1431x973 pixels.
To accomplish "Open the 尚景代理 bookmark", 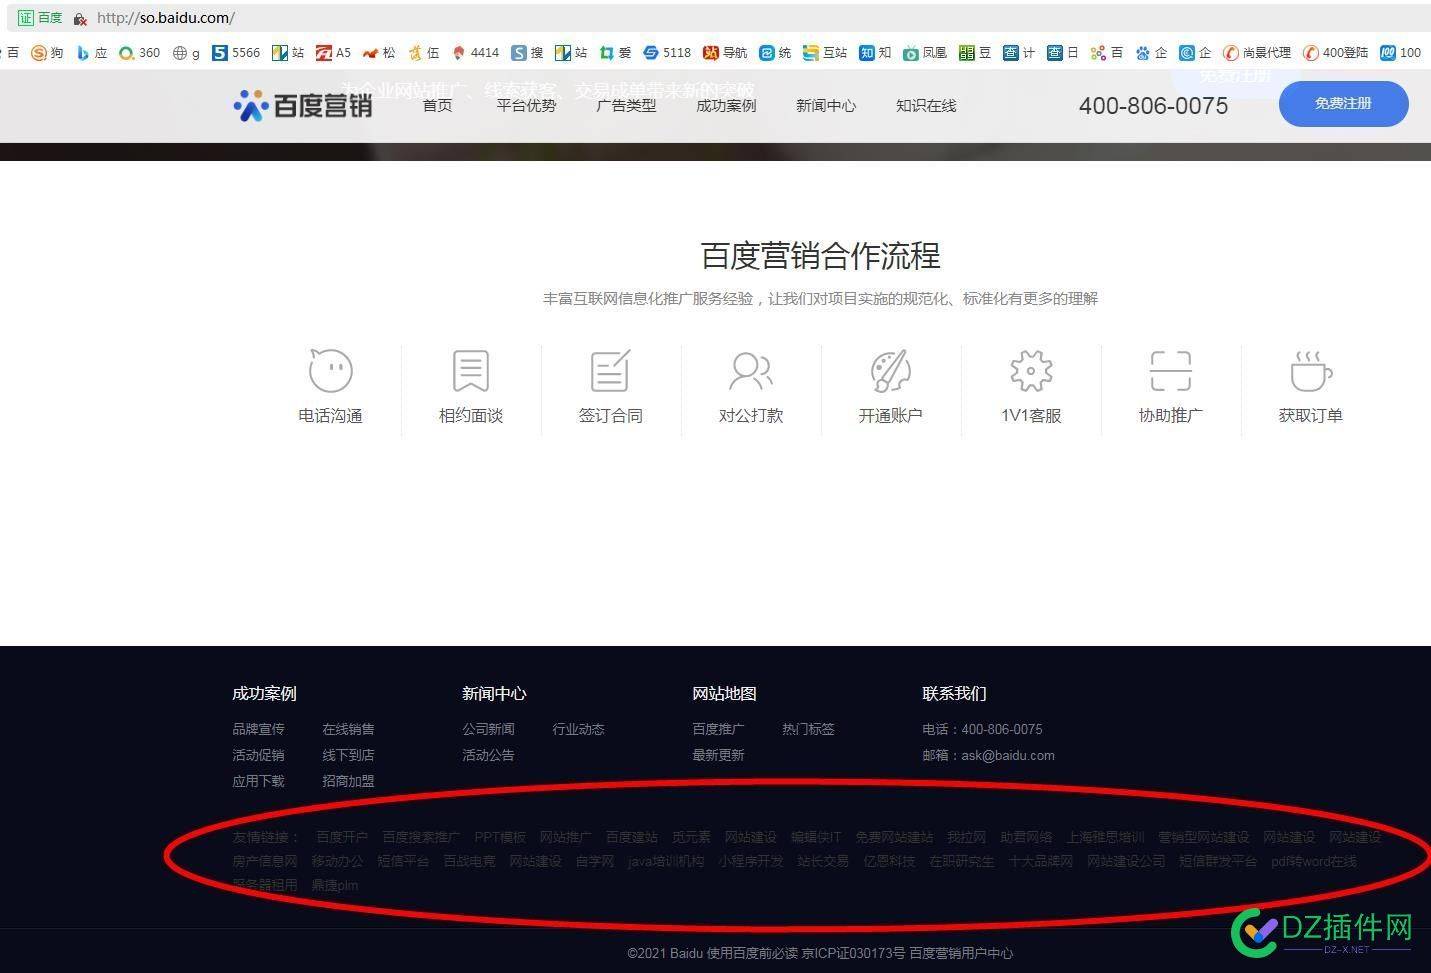I will (x=1257, y=53).
